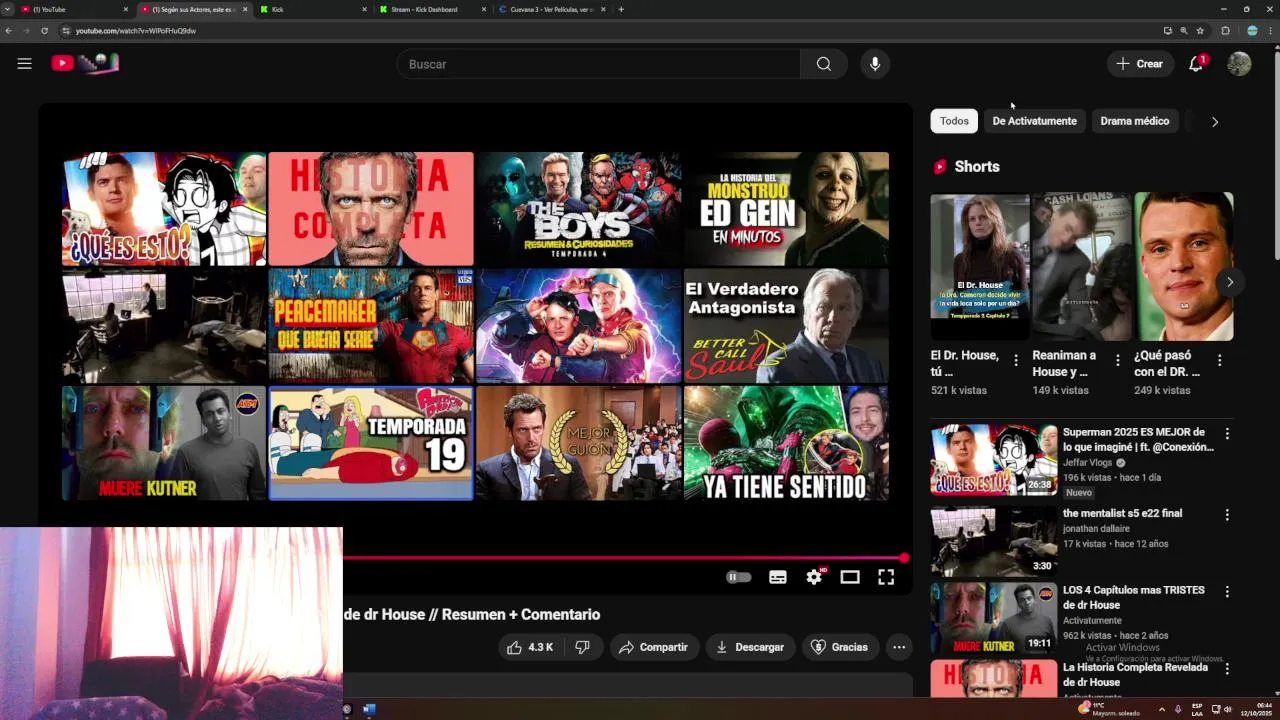Select the Todos filter chip

click(x=954, y=121)
